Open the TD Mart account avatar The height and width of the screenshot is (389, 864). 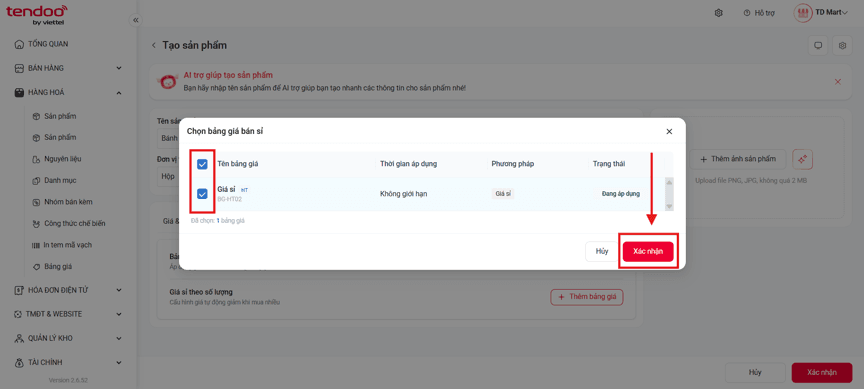[803, 13]
